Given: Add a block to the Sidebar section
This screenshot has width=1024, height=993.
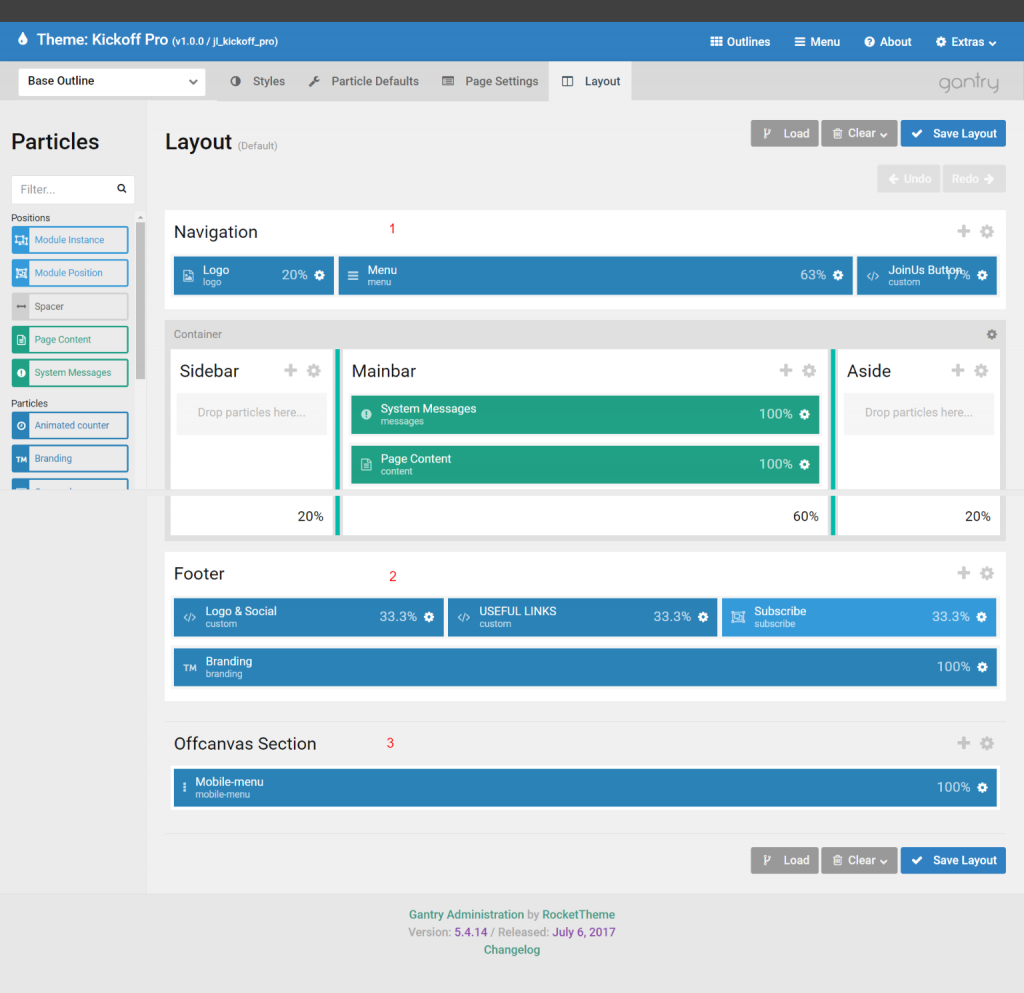Looking at the screenshot, I should [292, 370].
